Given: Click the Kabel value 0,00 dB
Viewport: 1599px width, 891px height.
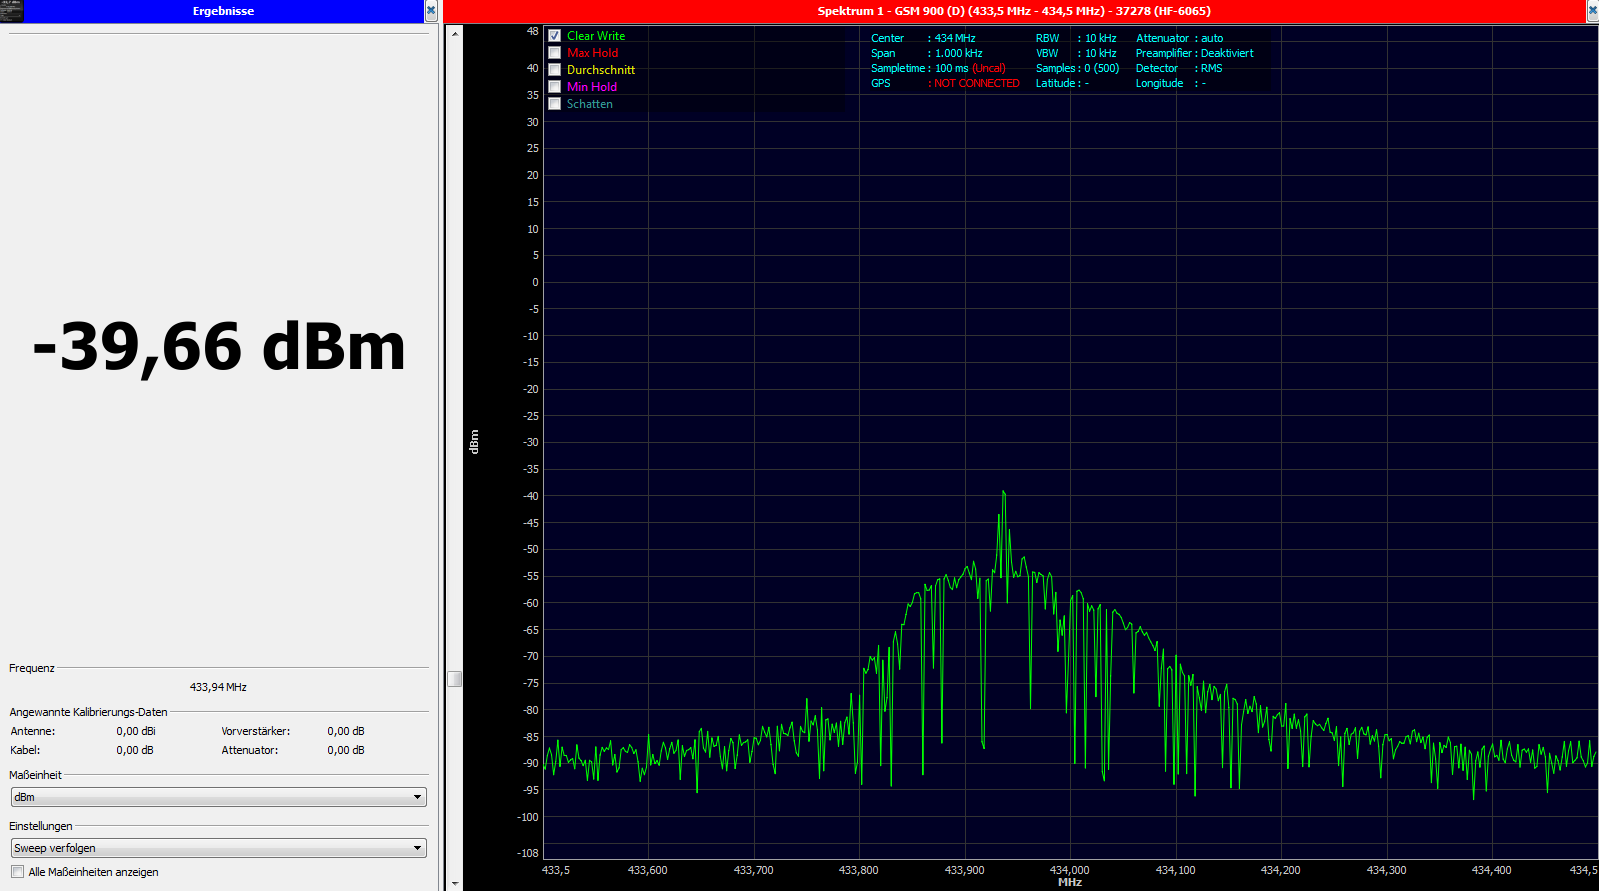Looking at the screenshot, I should pyautogui.click(x=135, y=750).
